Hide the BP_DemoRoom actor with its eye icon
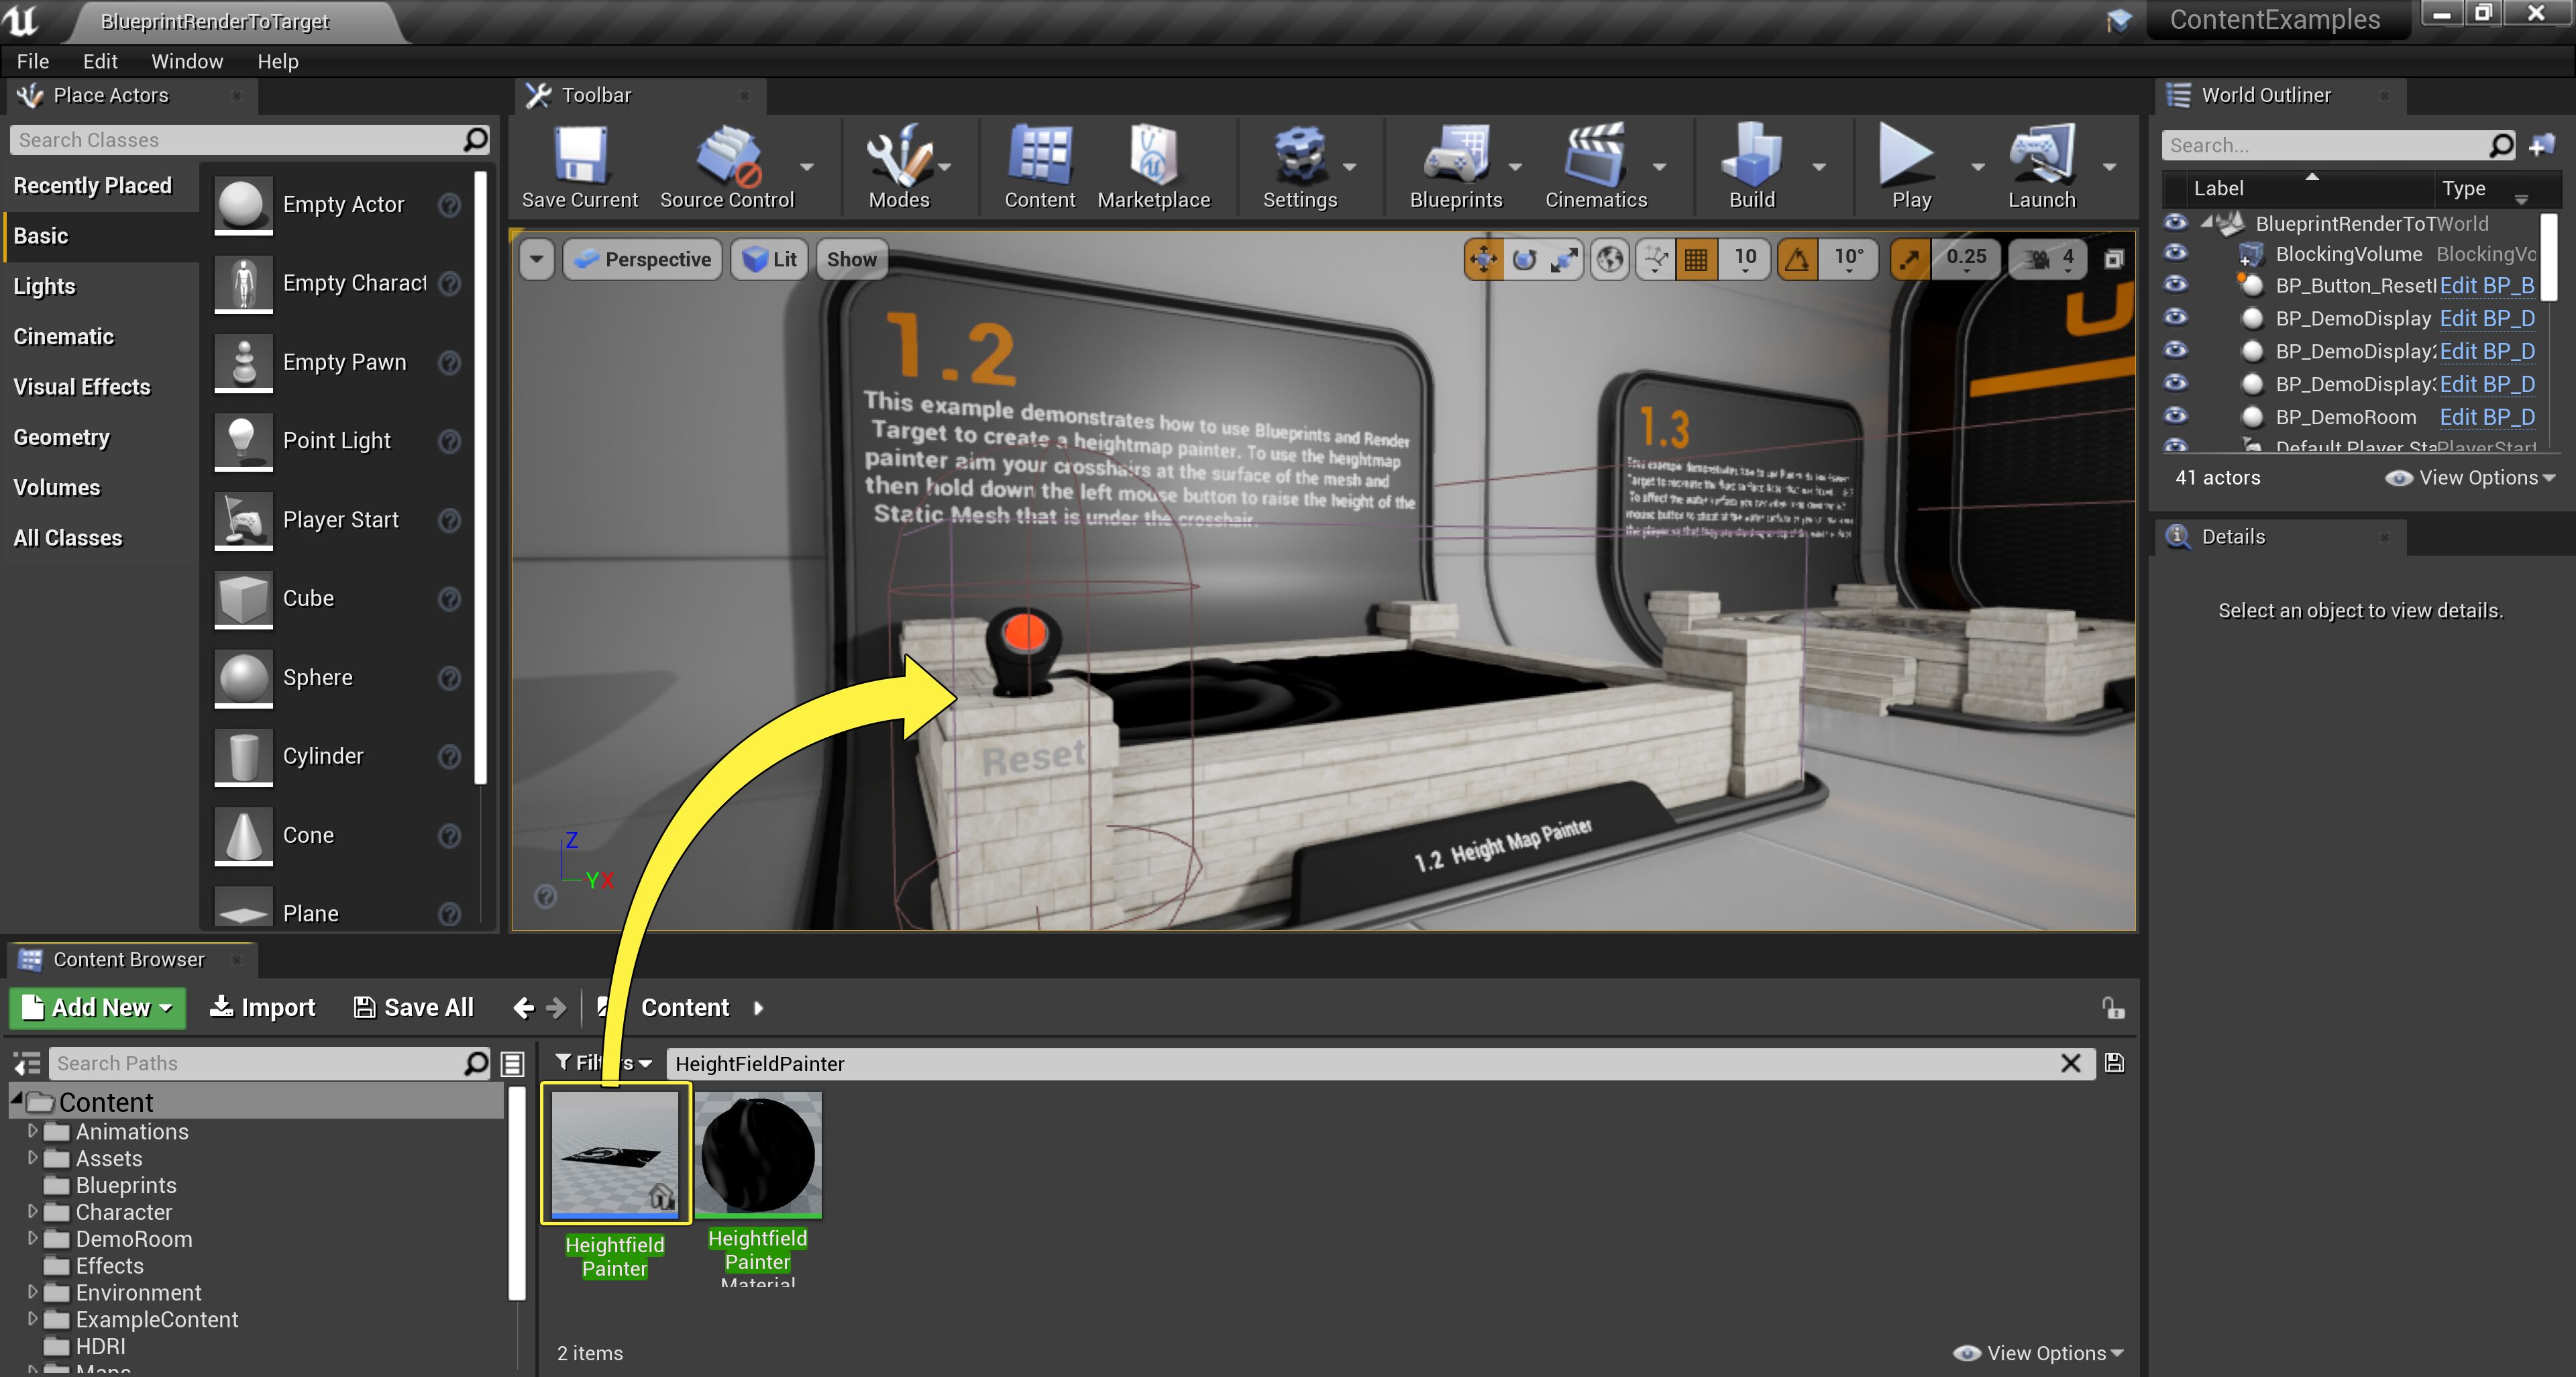The height and width of the screenshot is (1377, 2576). (2175, 416)
